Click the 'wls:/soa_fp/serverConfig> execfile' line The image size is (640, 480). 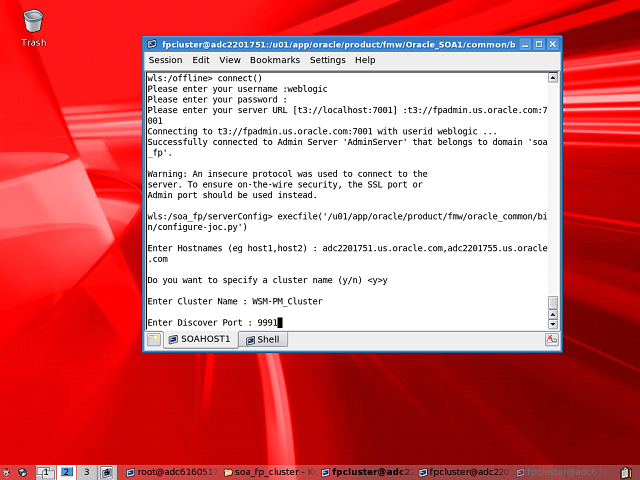[x=347, y=216]
